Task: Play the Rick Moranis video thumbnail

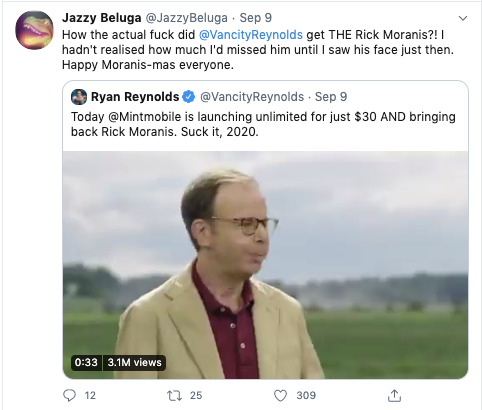Action: click(x=265, y=265)
